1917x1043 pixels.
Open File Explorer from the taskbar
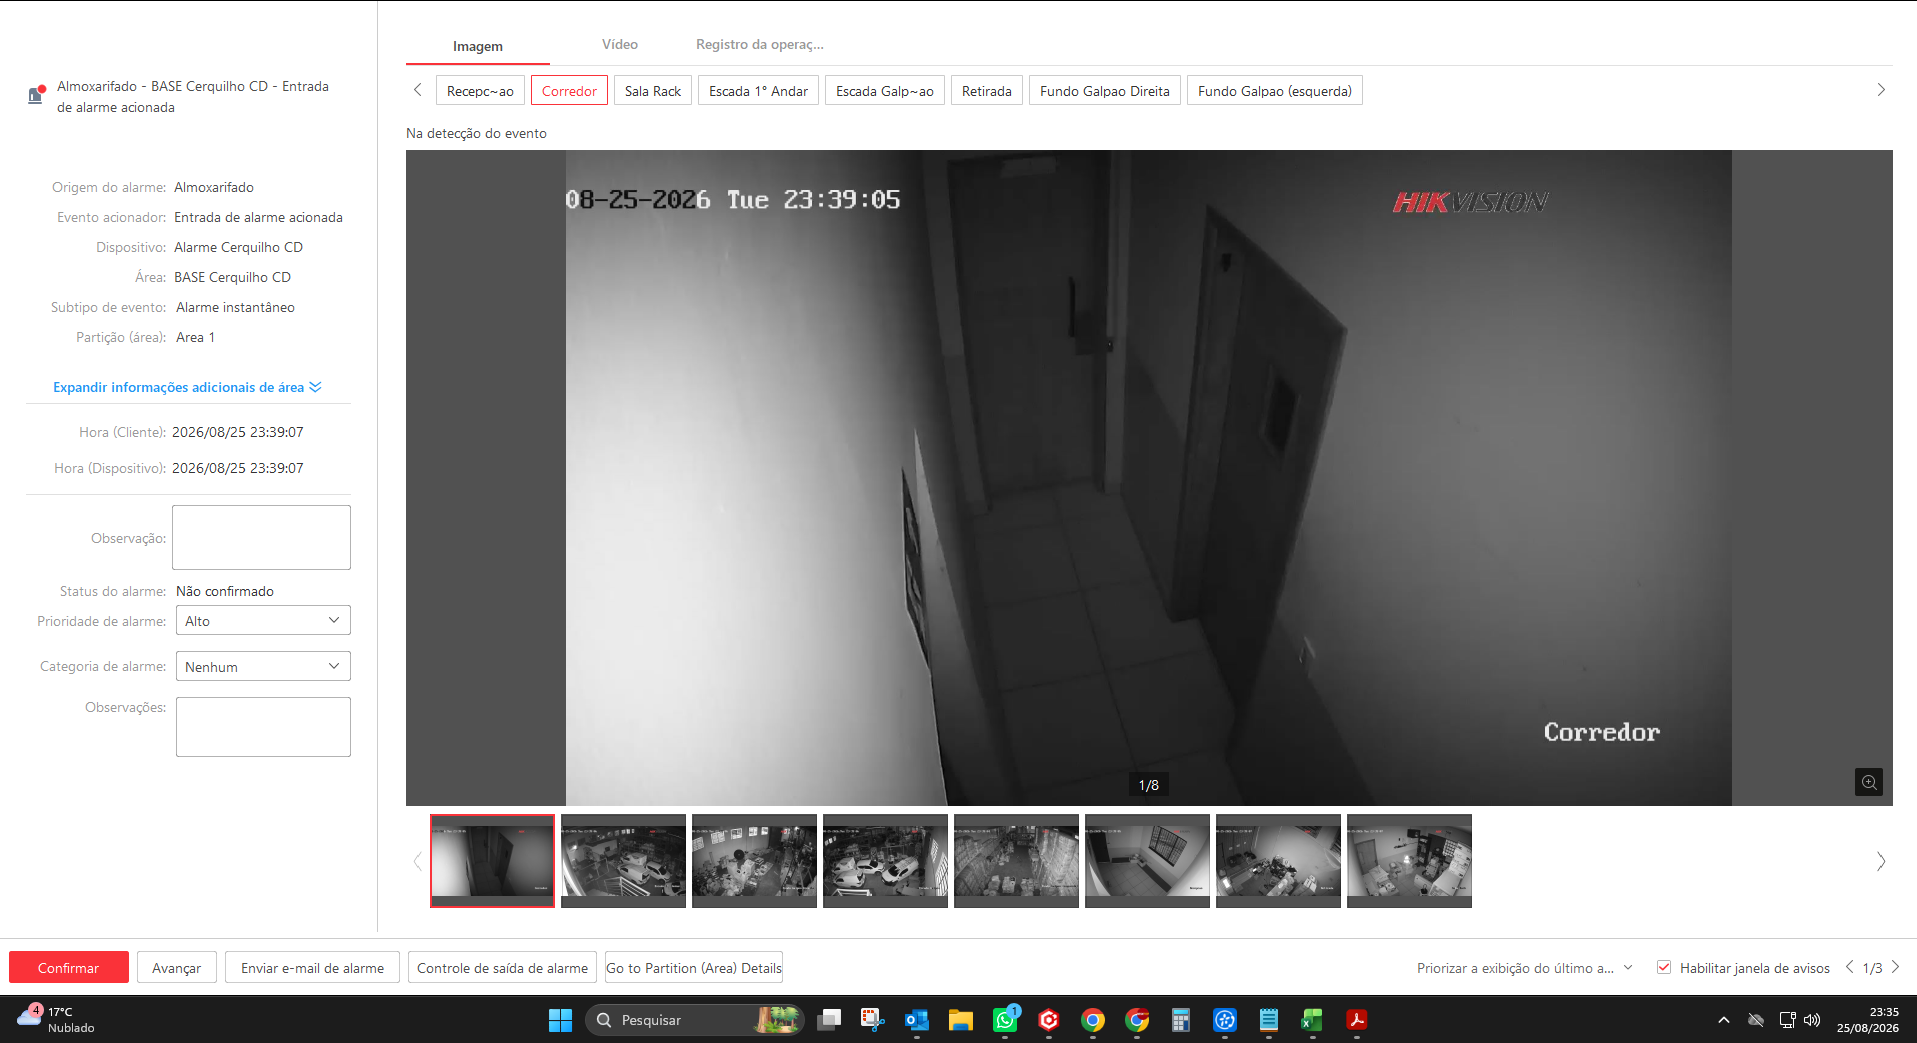coord(961,1020)
